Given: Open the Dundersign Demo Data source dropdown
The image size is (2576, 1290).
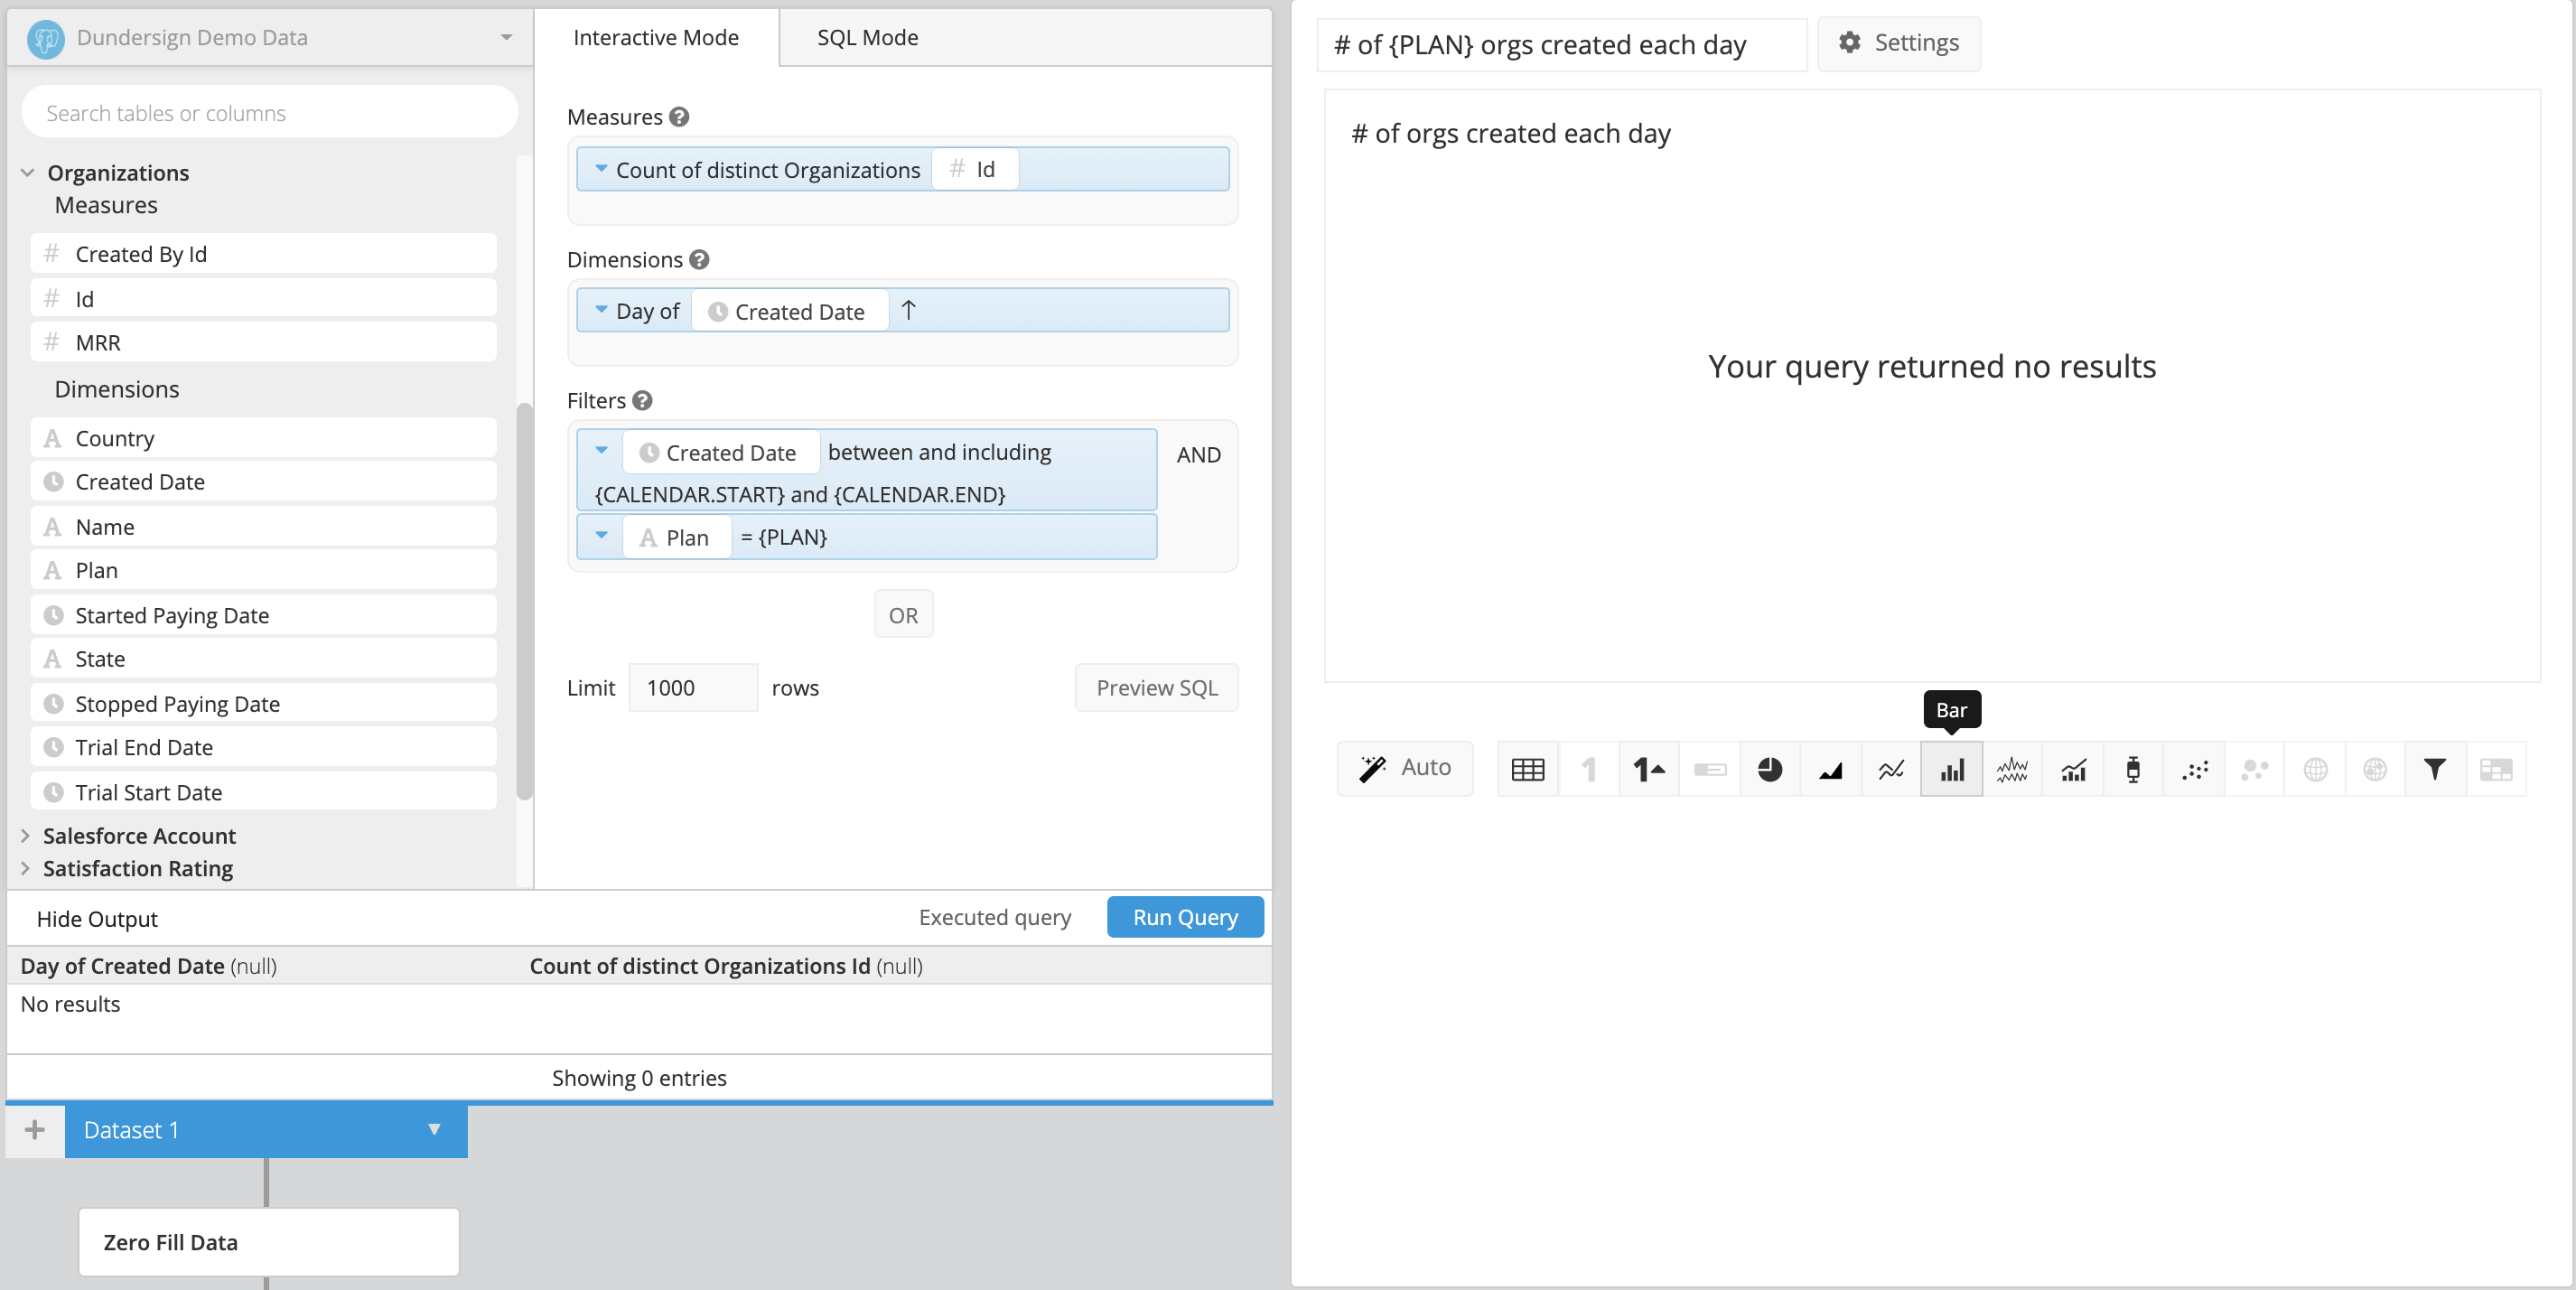Looking at the screenshot, I should [268, 38].
